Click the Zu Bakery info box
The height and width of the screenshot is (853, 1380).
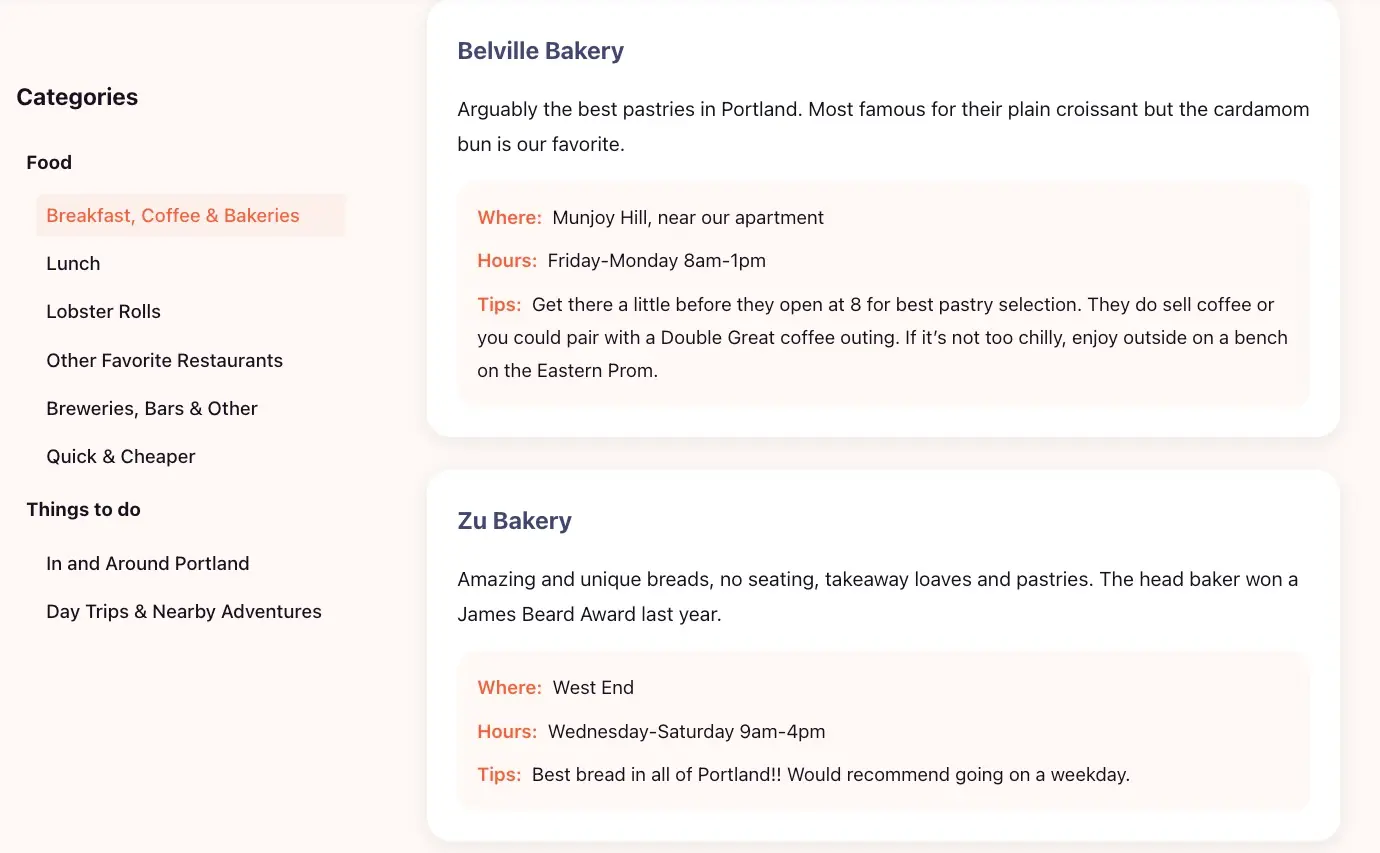[x=883, y=731]
